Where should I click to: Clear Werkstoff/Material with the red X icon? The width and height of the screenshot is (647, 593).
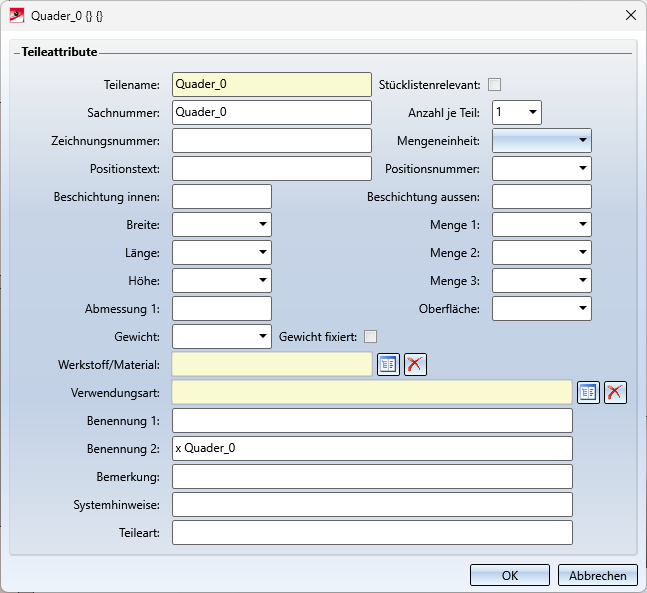pos(415,364)
